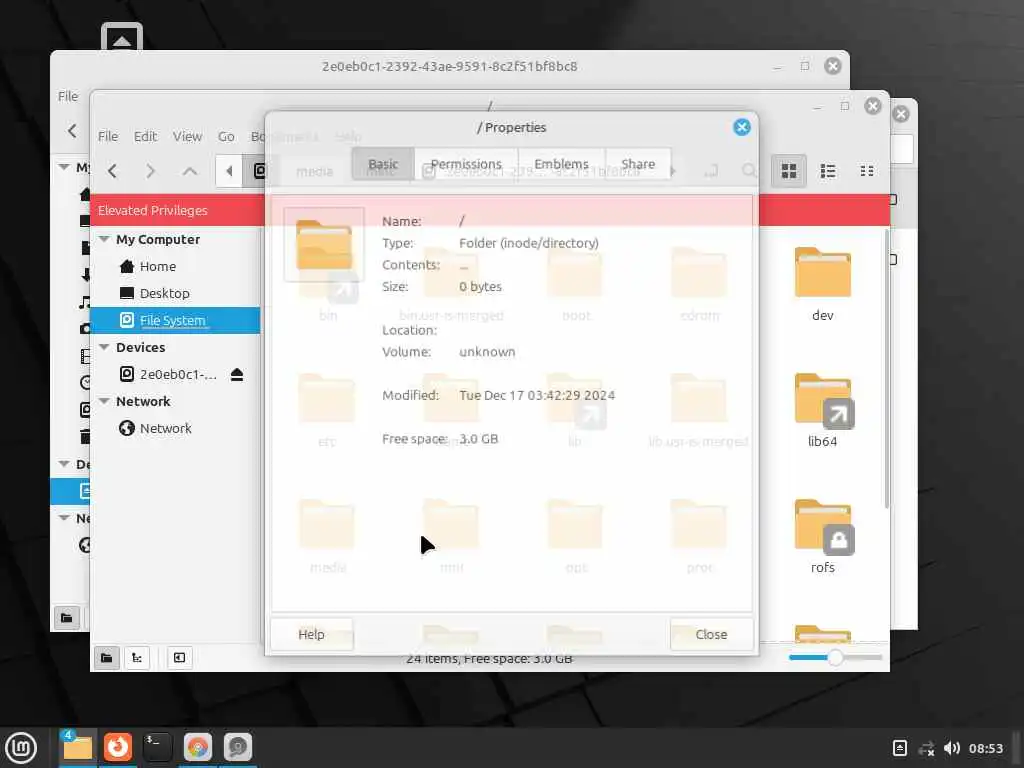
Task: Open removable drives tray icon
Action: pos(899,748)
